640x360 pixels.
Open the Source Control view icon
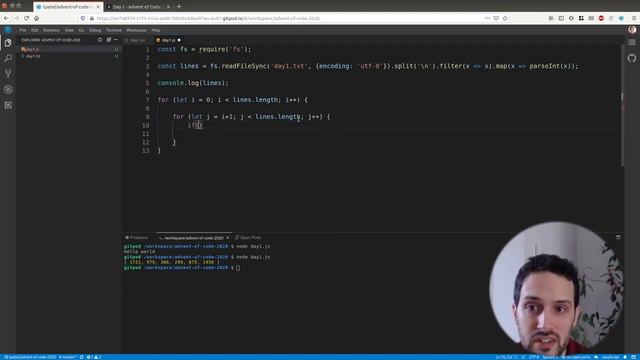[x=8, y=74]
